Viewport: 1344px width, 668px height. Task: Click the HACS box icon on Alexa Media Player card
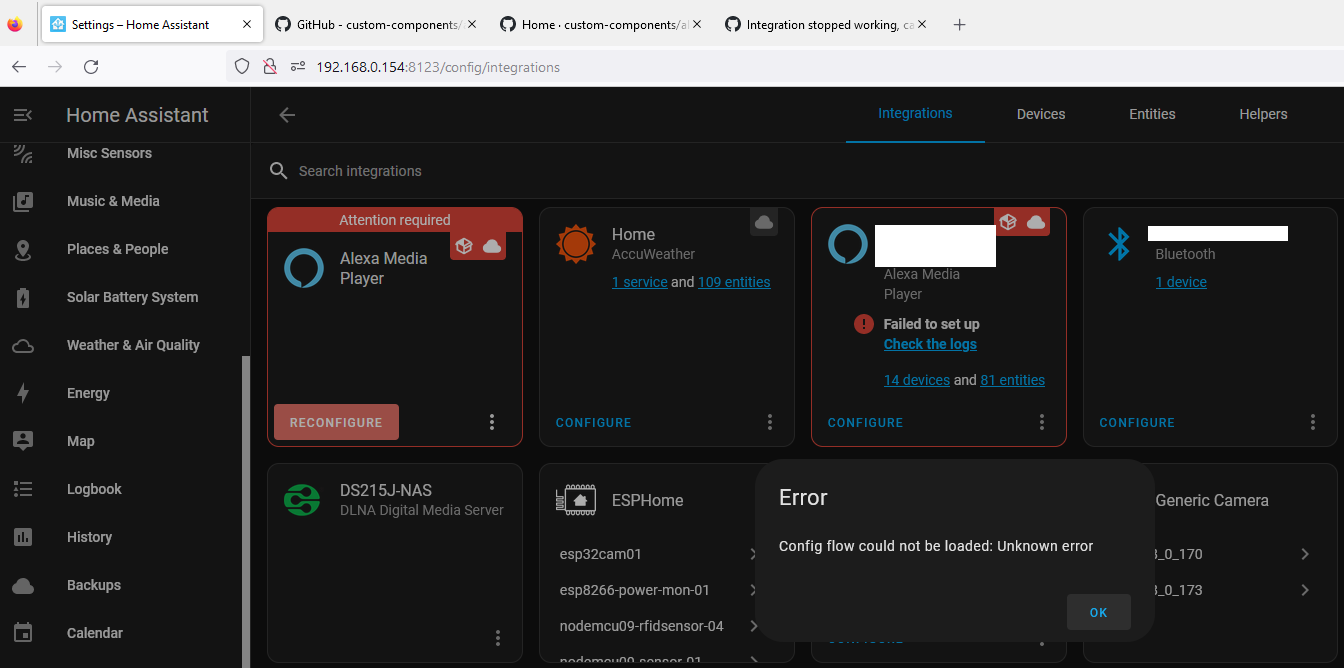(x=462, y=244)
